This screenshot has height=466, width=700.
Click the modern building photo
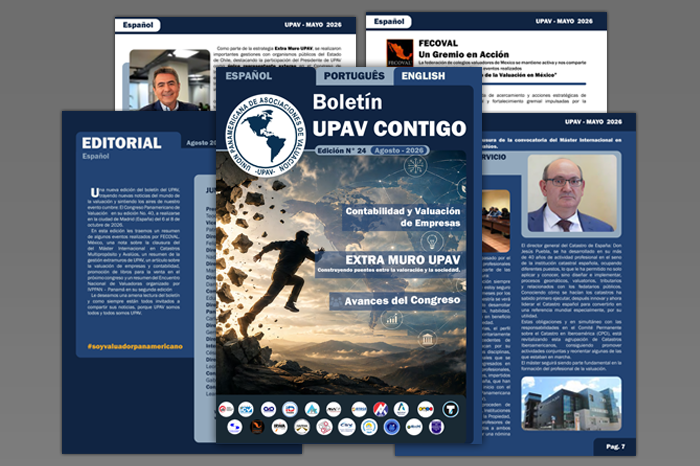(571, 404)
